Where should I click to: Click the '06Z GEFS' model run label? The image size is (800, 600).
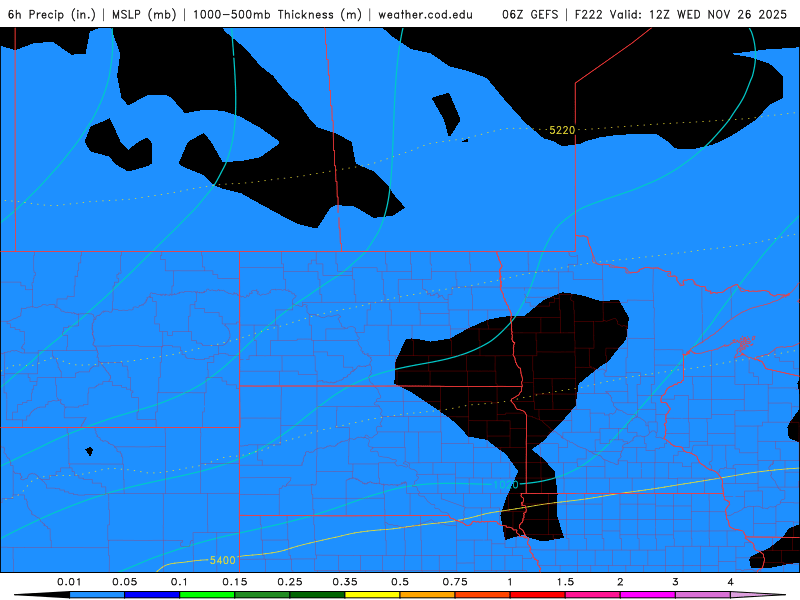pos(530,14)
